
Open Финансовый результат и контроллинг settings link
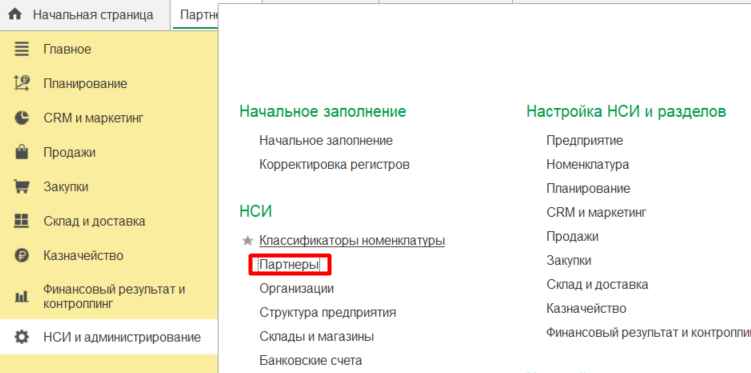point(649,332)
